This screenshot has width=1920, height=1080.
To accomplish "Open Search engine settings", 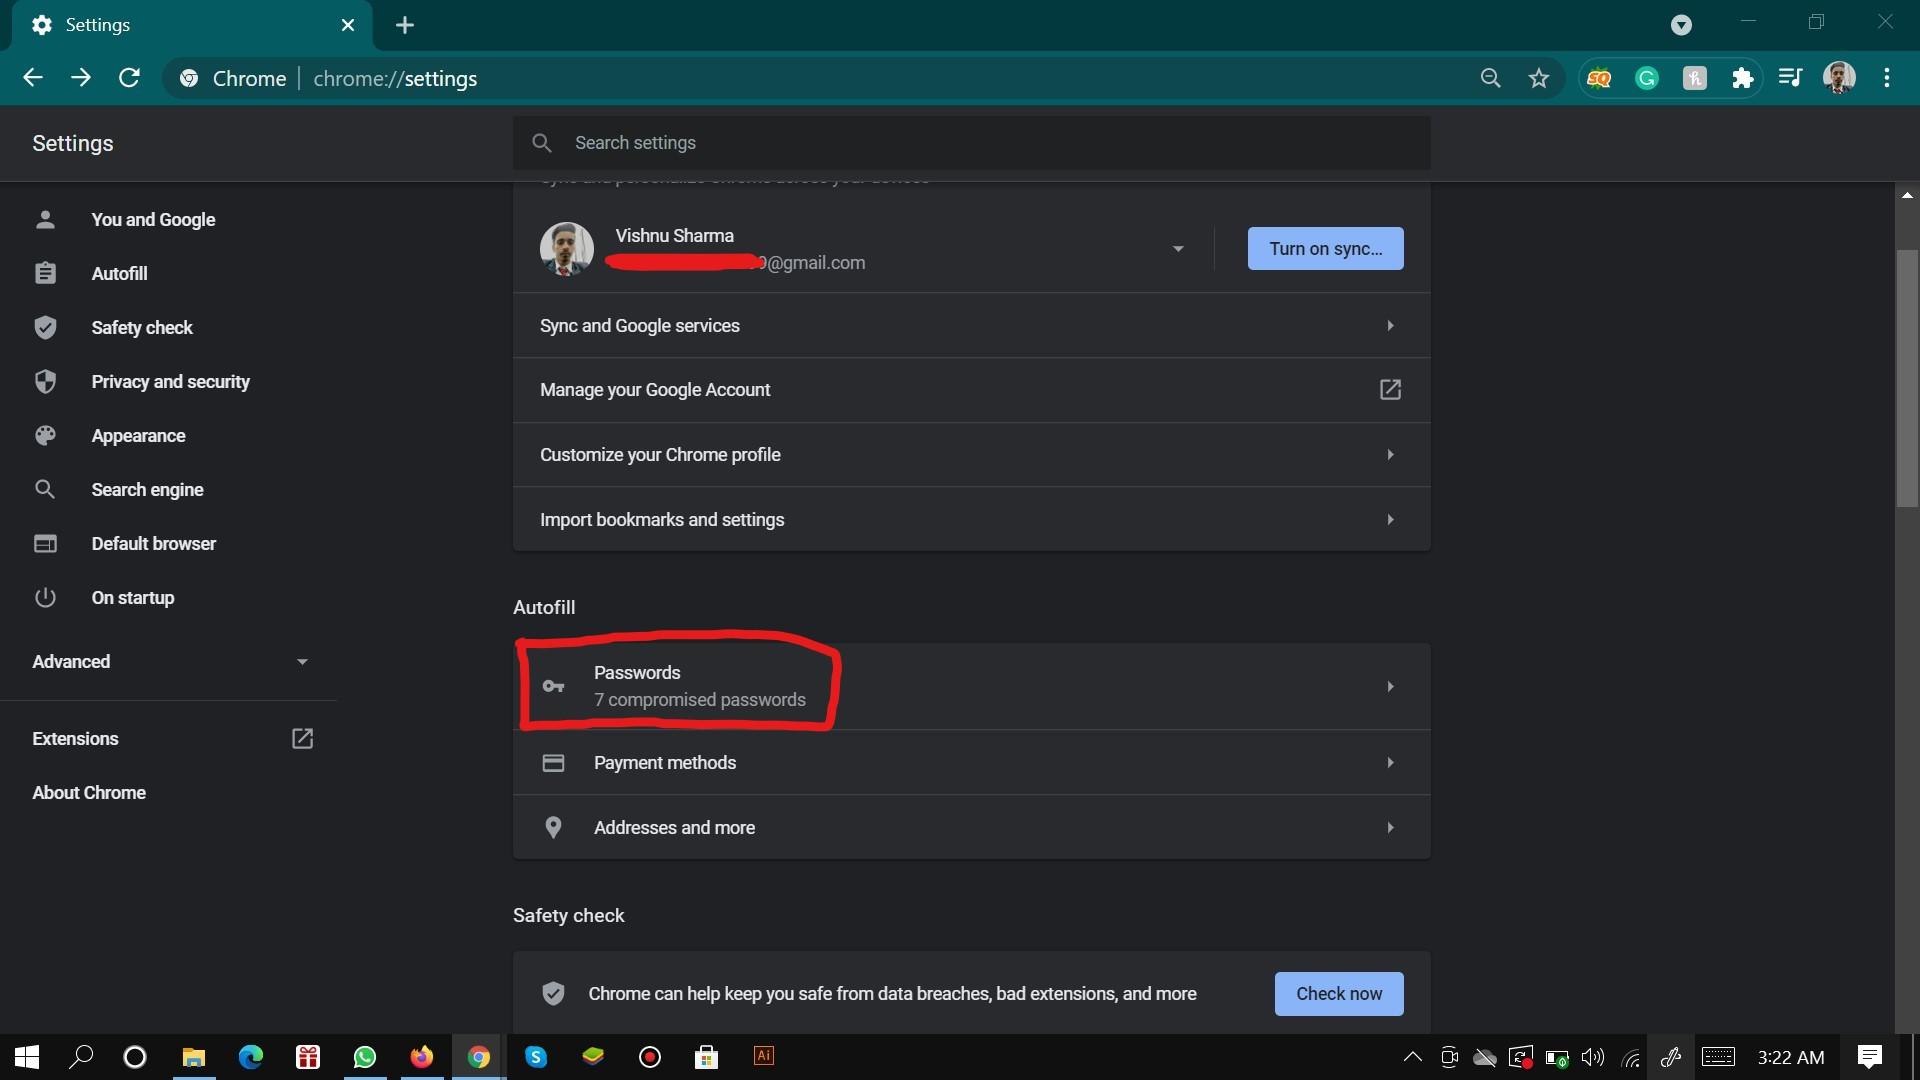I will 147,490.
